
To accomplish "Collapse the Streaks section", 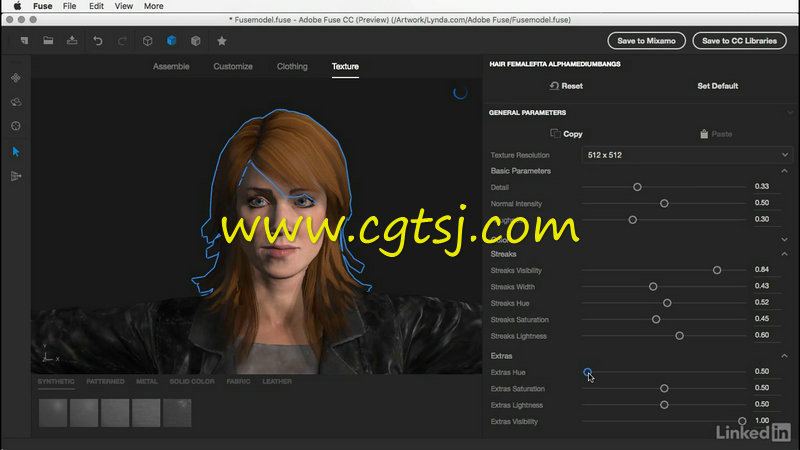I will click(785, 254).
